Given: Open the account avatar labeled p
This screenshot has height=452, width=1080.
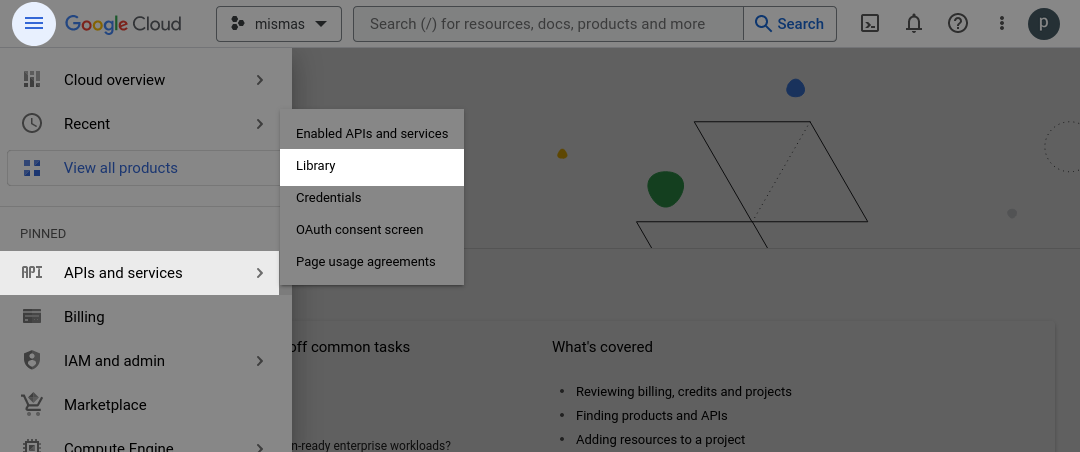Looking at the screenshot, I should pyautogui.click(x=1044, y=24).
